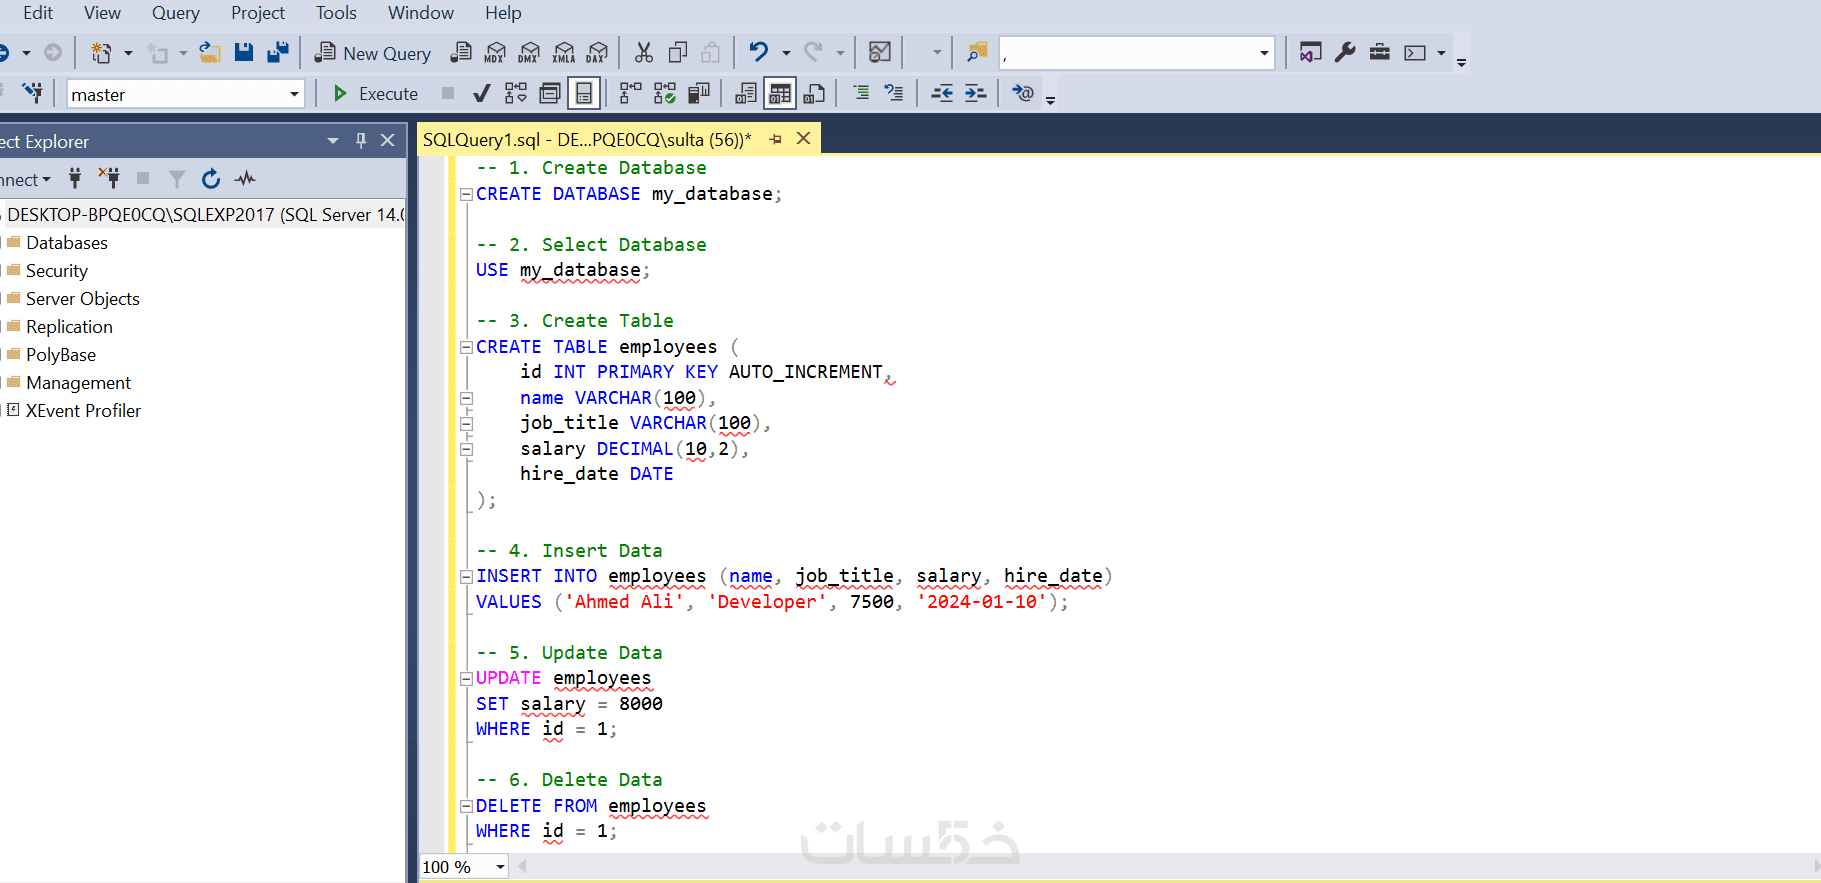Click Find in Files icon
The height and width of the screenshot is (883, 1821).
click(x=977, y=52)
